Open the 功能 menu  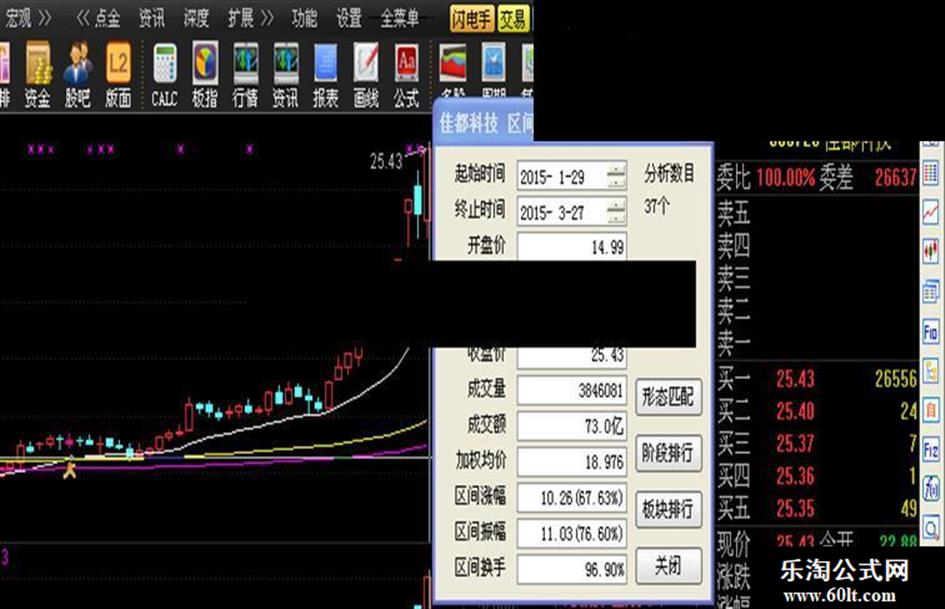click(304, 18)
